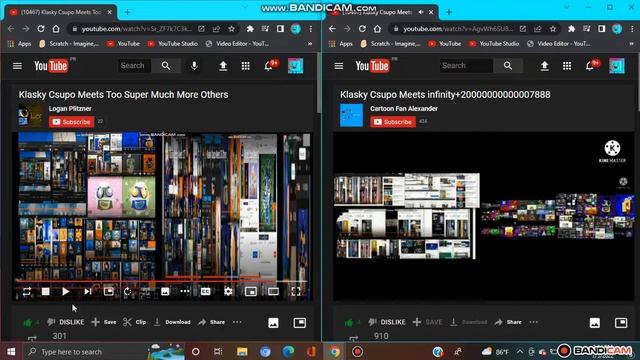Switch to the left window's Klasky Csupo tab

pos(61,12)
